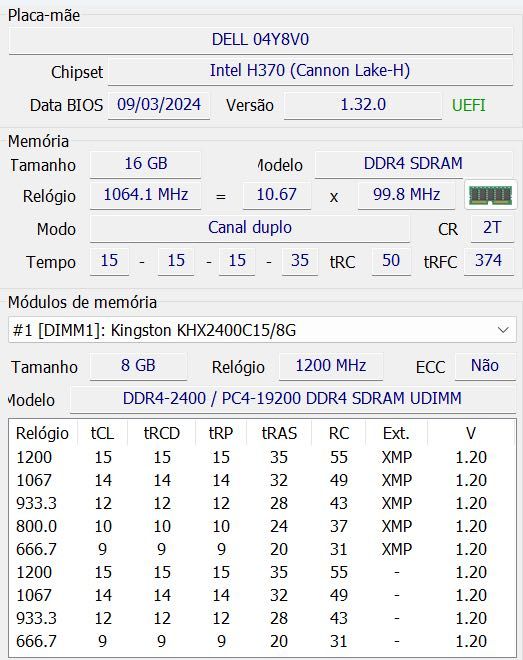The height and width of the screenshot is (660, 523).
Task: Click the BIOS version 1.32.0 field
Action: (x=363, y=105)
